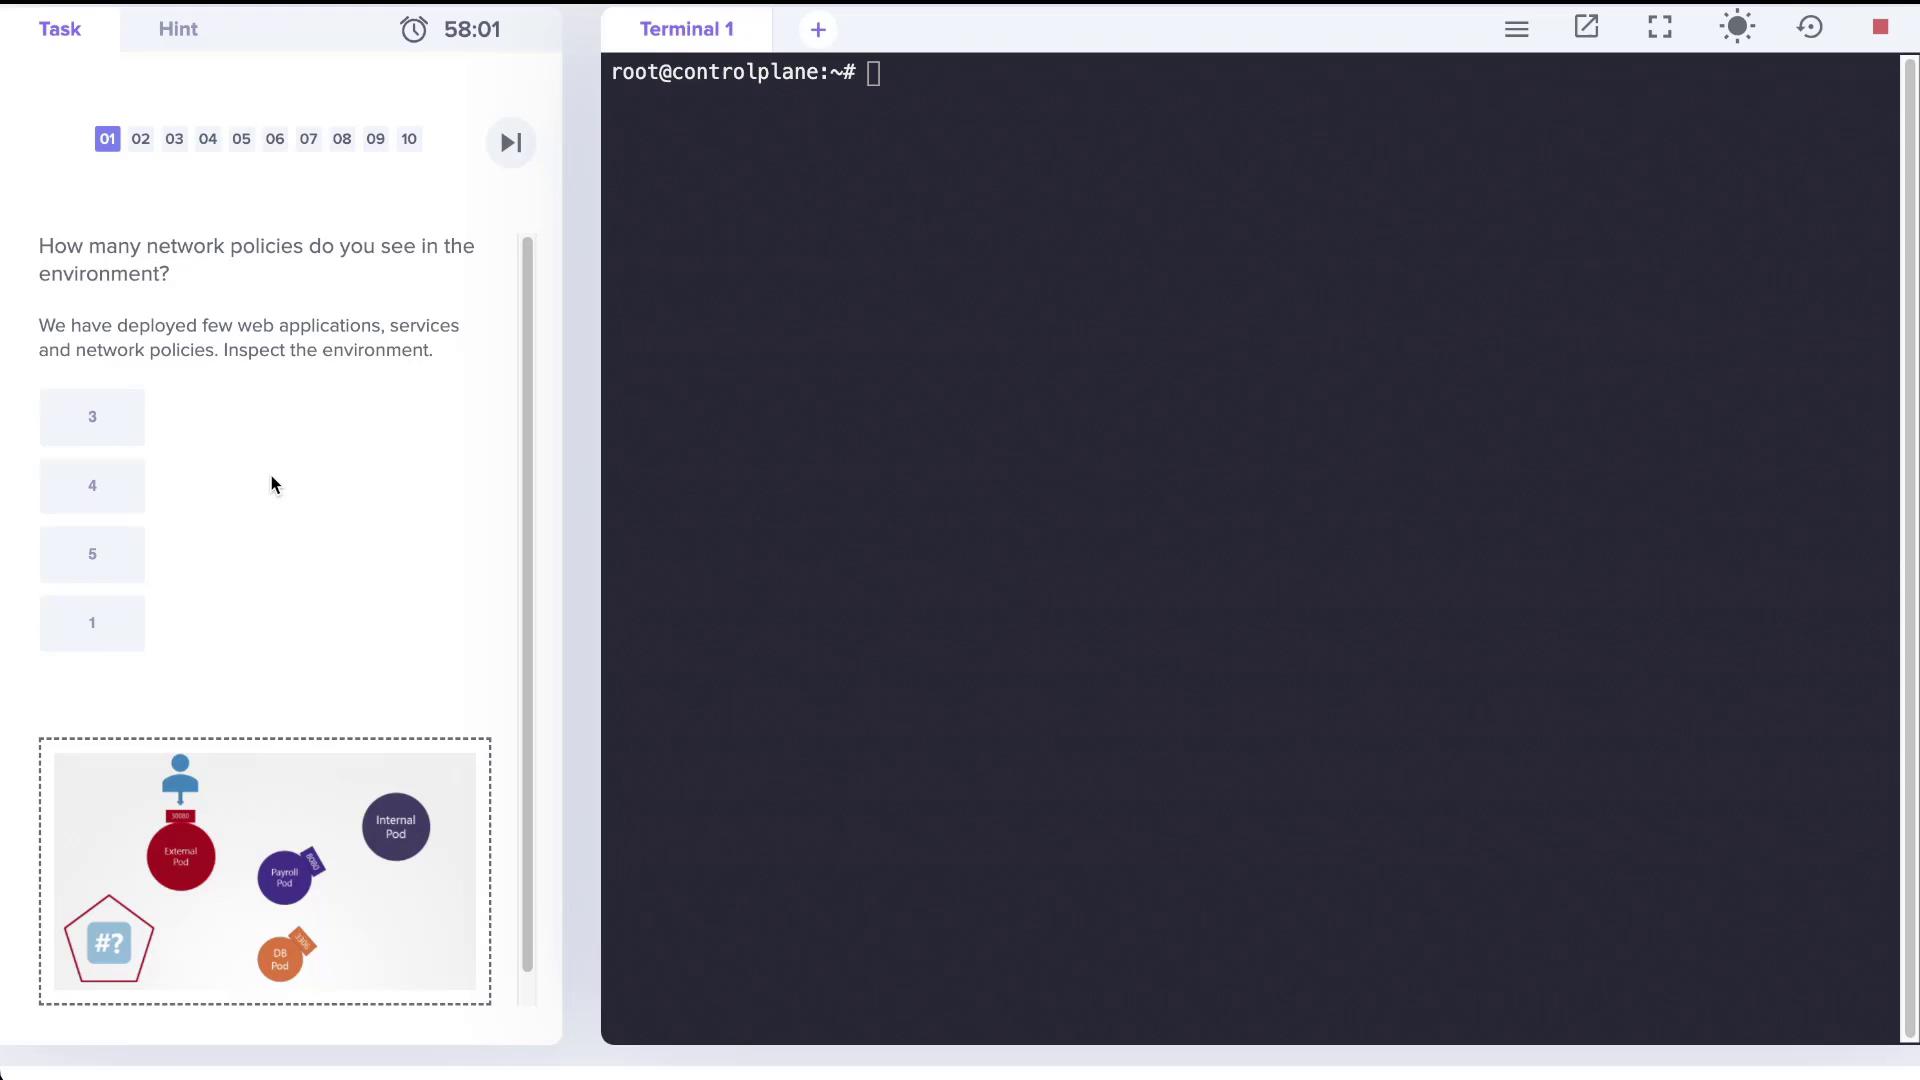Choose answer option 5
1920x1080 pixels.
(92, 554)
